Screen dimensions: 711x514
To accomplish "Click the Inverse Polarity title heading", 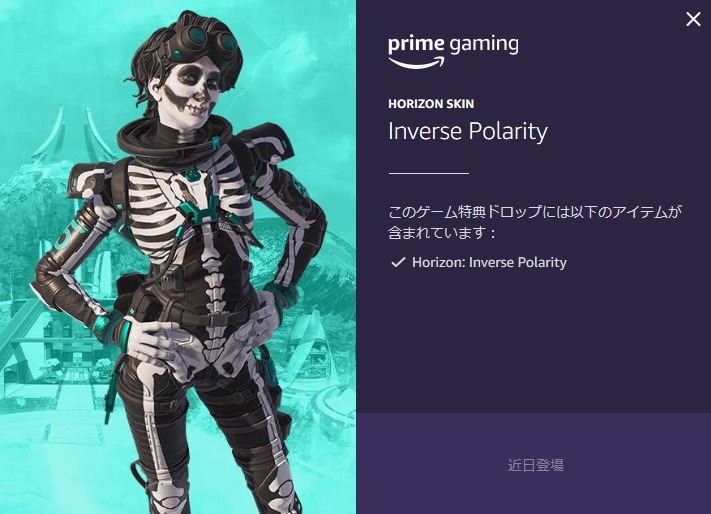I will (x=468, y=132).
